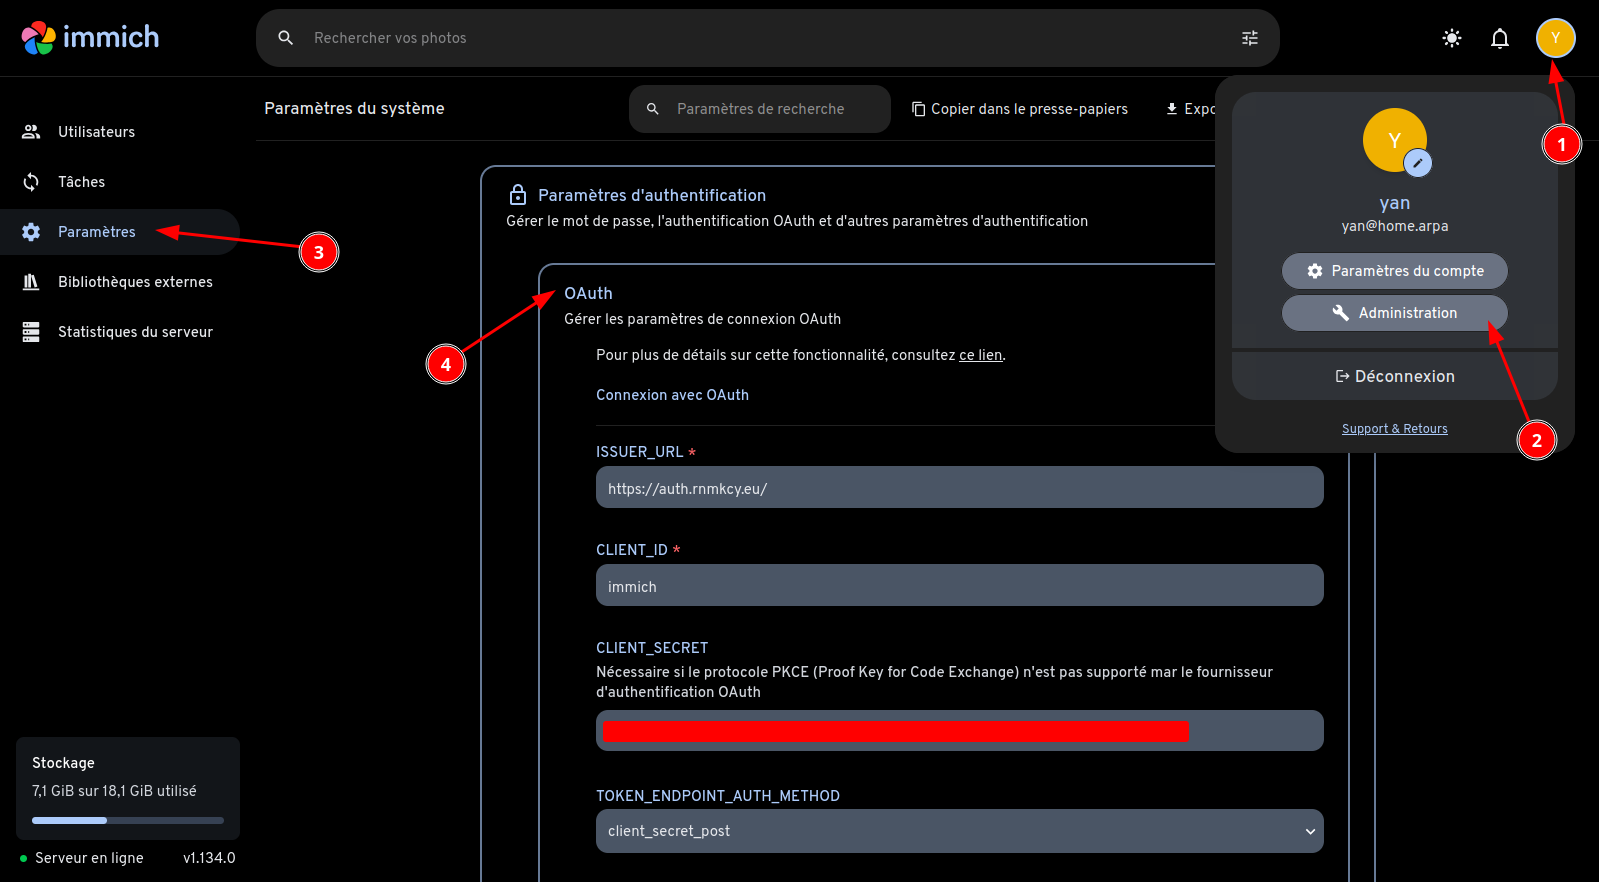Collapse the OAuth section header
The image size is (1599, 882).
click(589, 294)
